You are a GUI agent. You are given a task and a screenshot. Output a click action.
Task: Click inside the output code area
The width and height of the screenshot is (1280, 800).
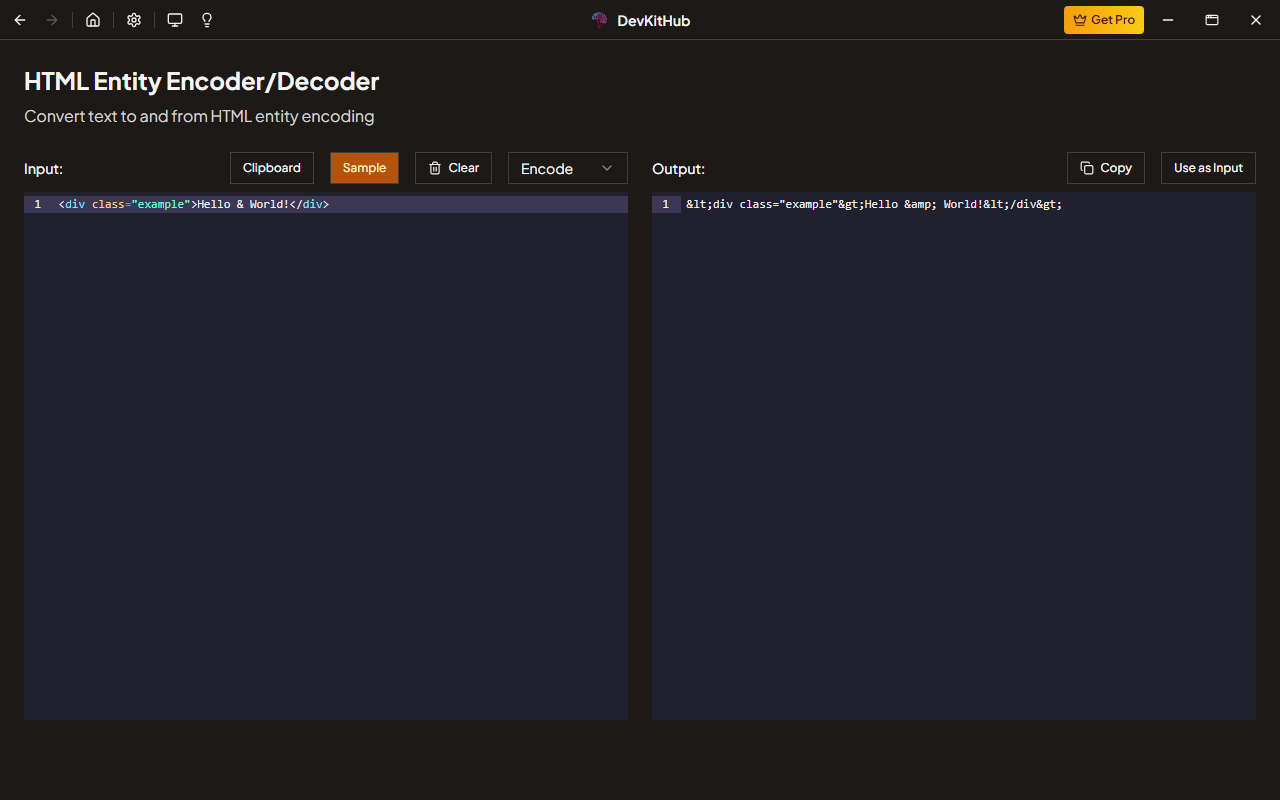tap(954, 457)
